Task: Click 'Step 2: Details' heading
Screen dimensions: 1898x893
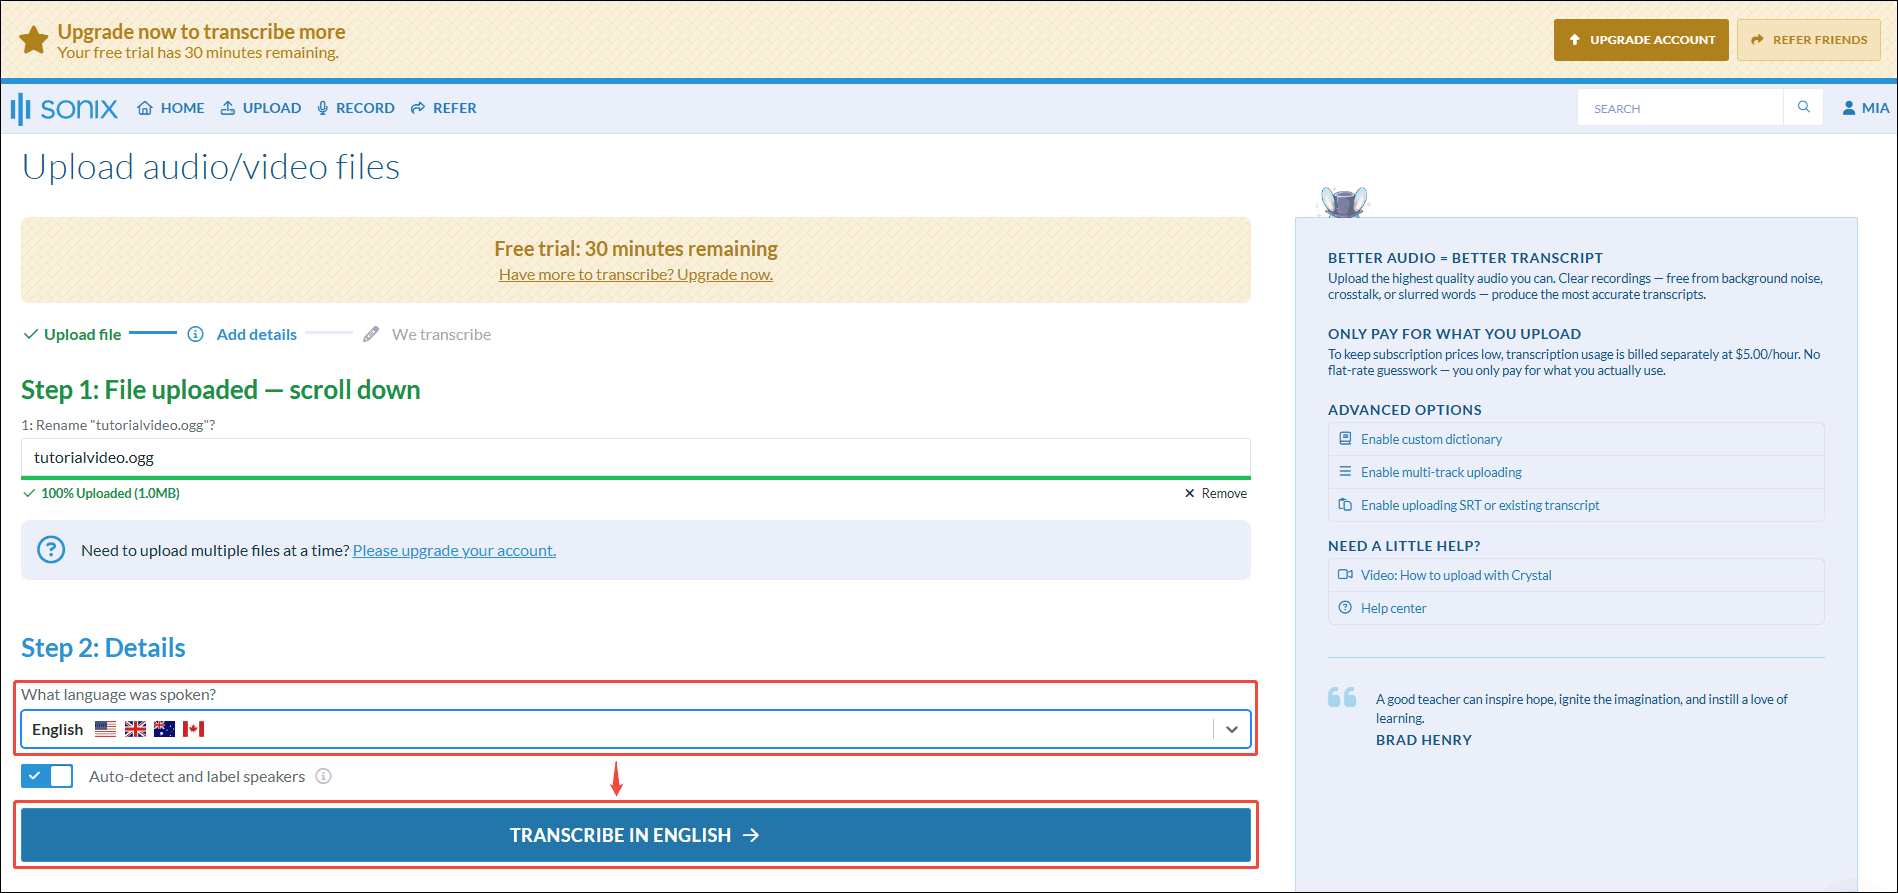Action: [103, 648]
